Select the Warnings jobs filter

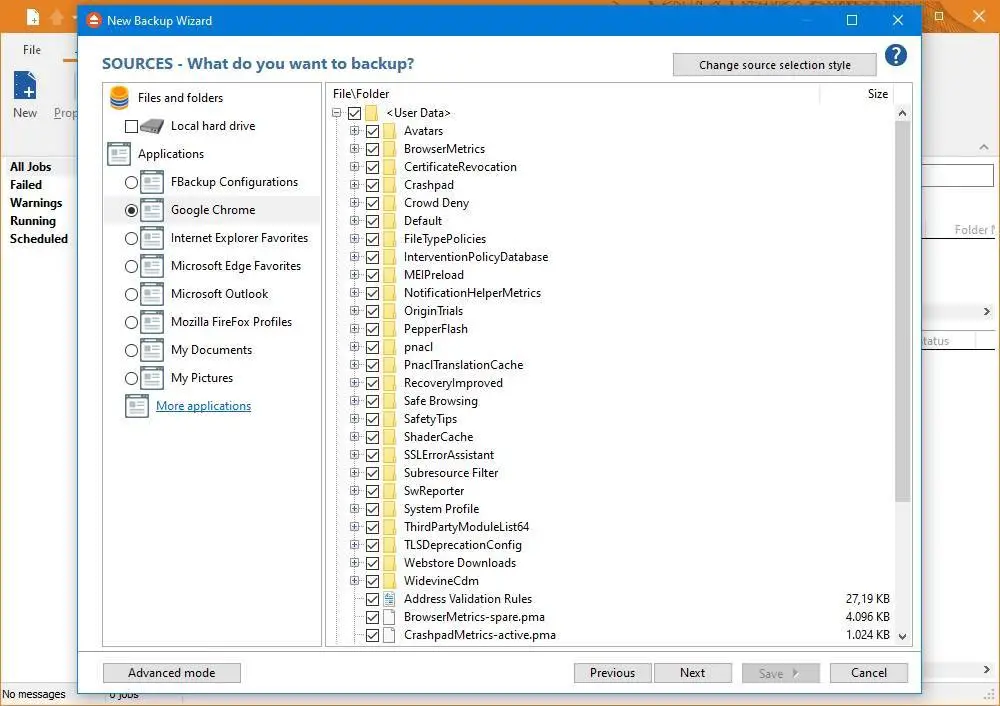pos(36,203)
